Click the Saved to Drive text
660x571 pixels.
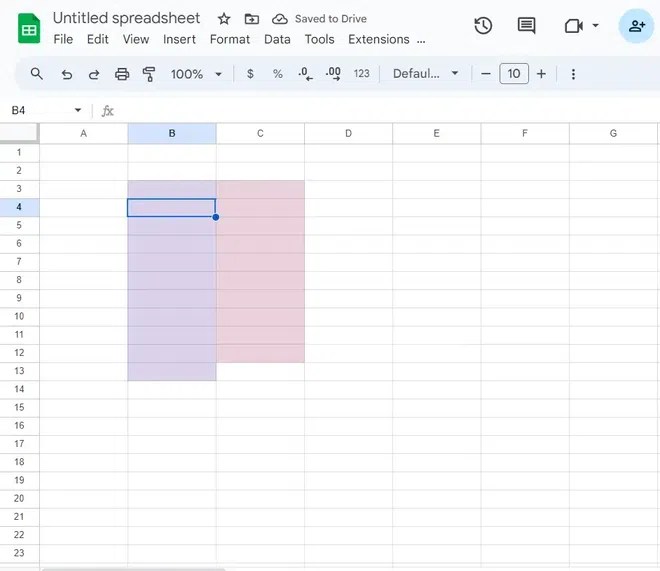click(x=330, y=19)
